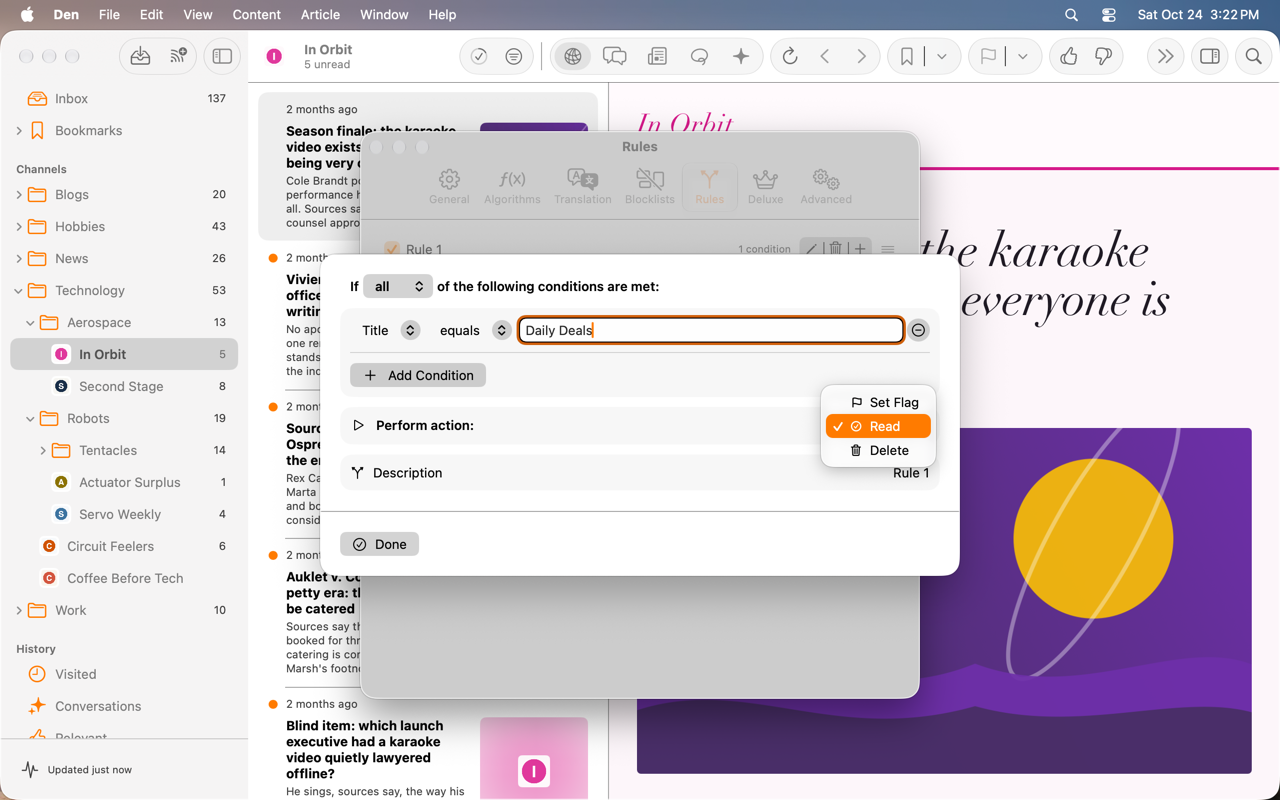Open the Title field selector dropdown

[410, 330]
